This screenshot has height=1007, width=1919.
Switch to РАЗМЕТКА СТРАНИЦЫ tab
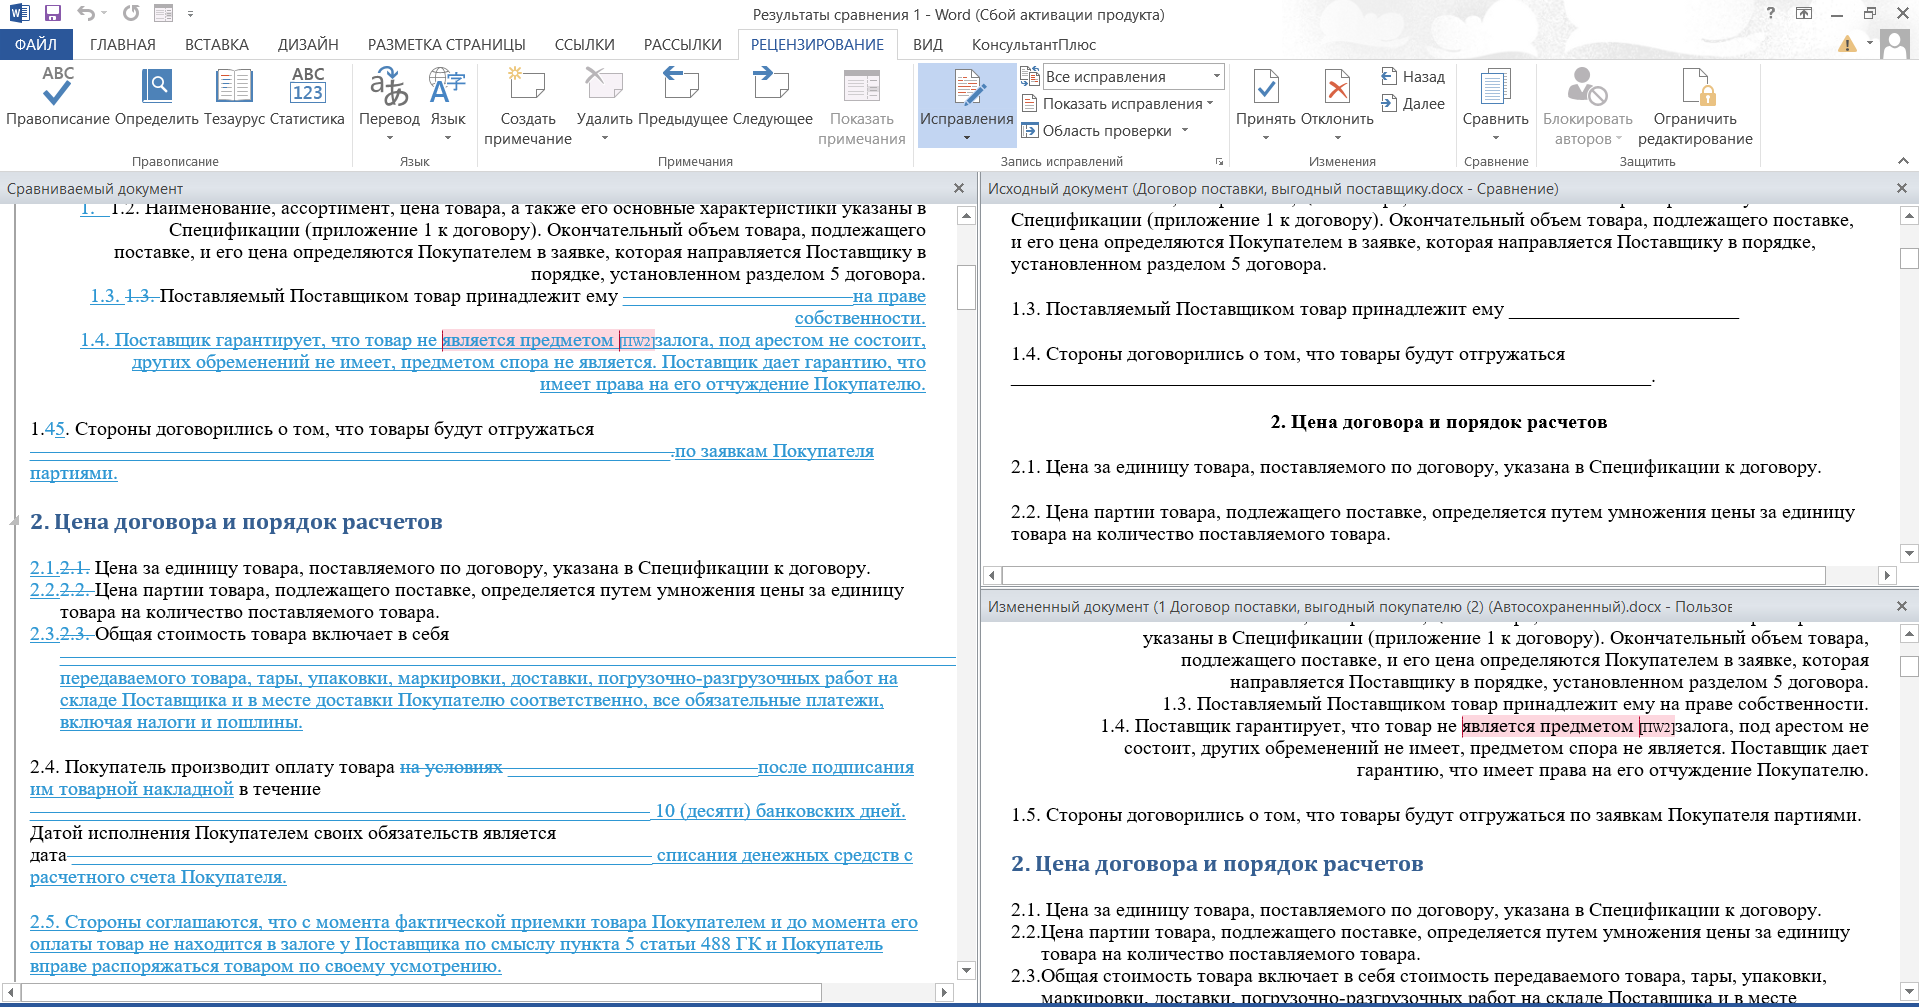447,45
